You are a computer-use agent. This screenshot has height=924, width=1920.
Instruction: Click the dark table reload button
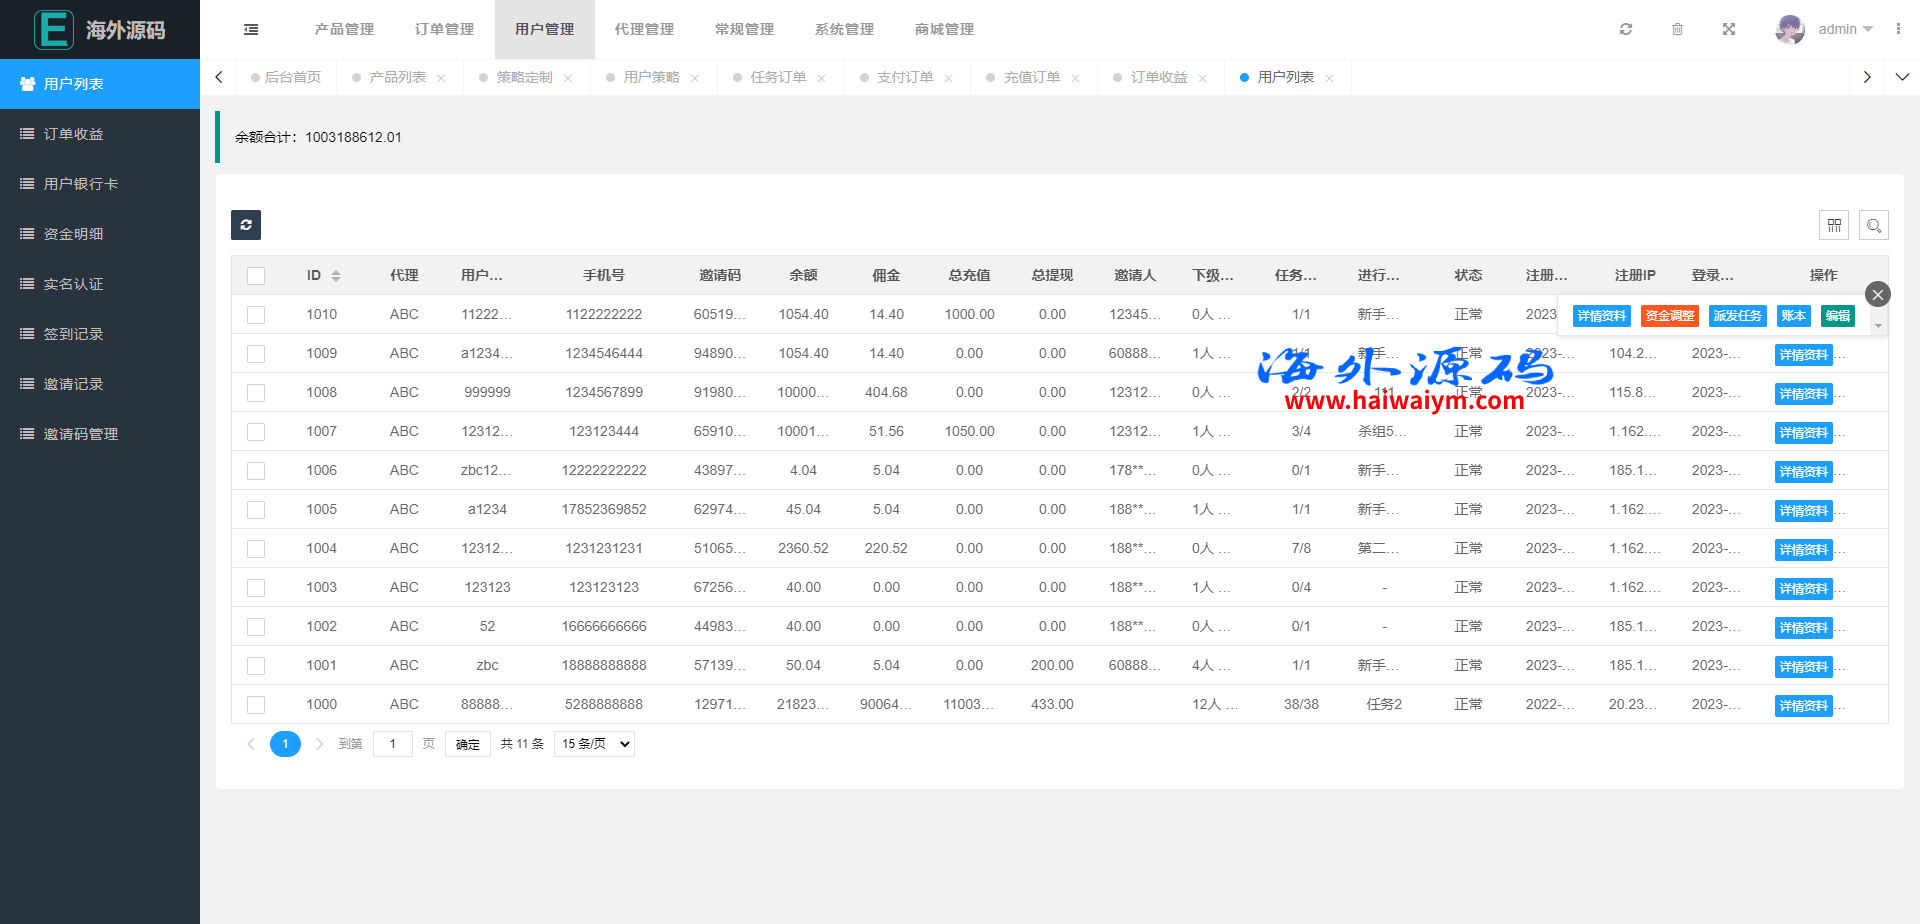pyautogui.click(x=246, y=225)
